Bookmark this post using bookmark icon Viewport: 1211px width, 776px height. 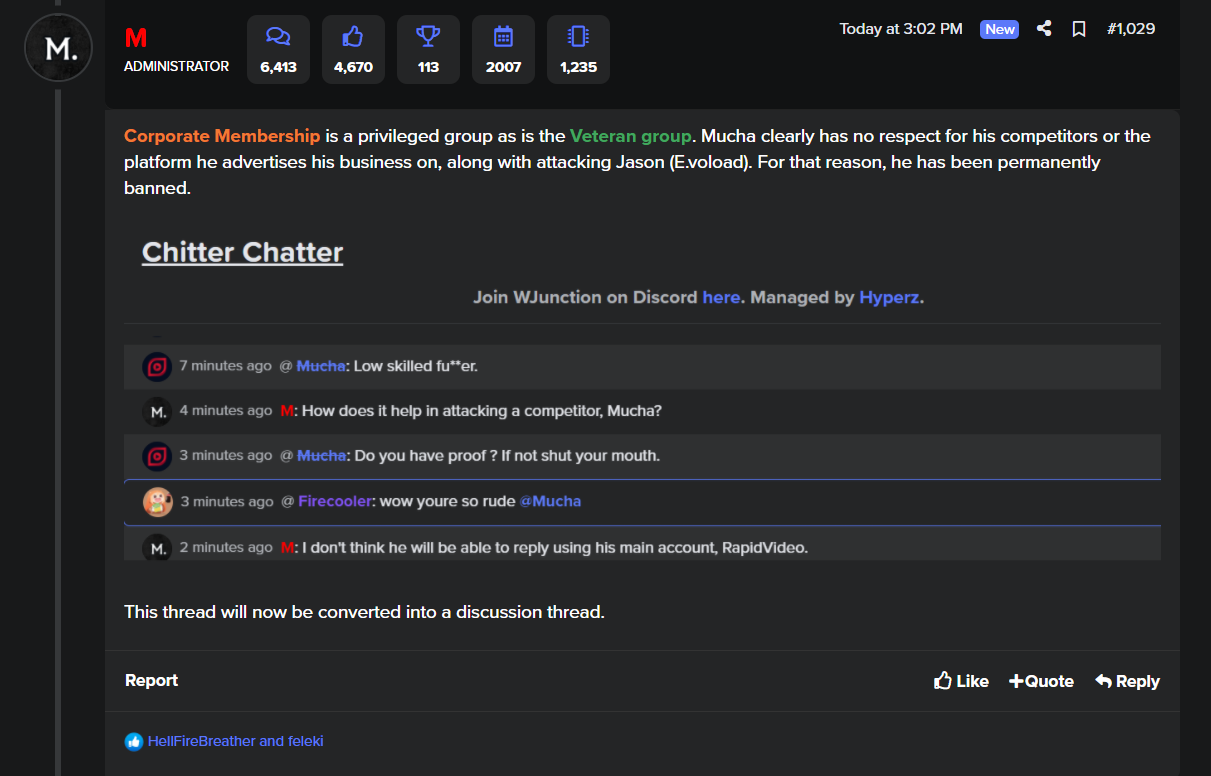1079,29
